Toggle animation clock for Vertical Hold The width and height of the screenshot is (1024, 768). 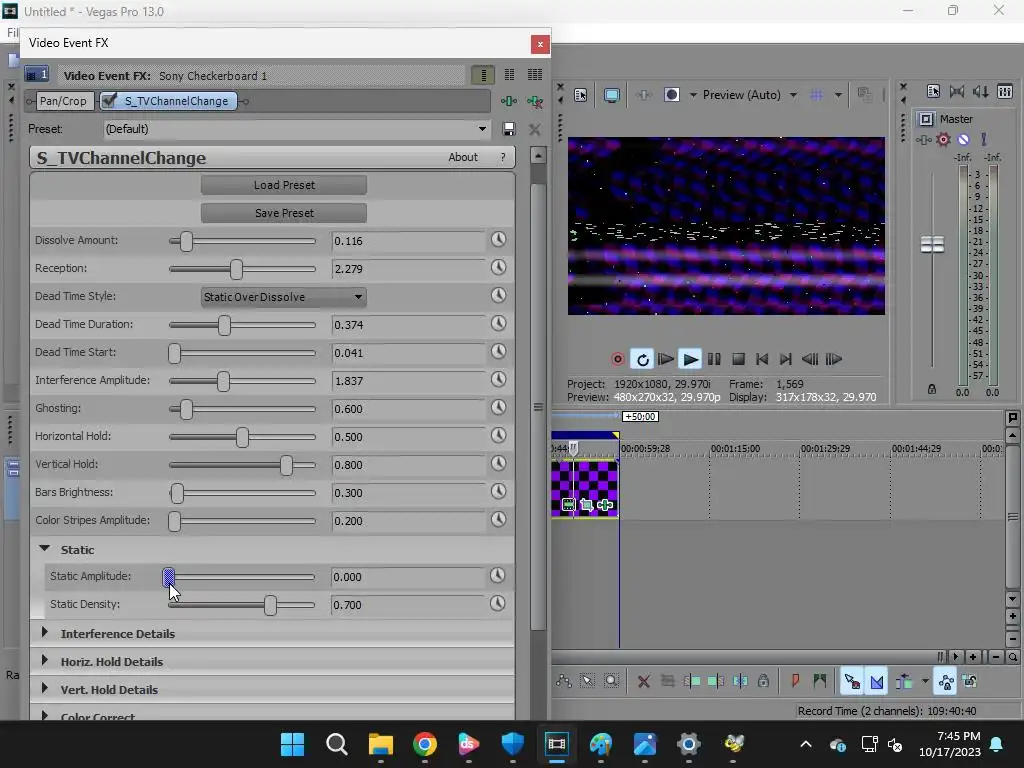[498, 464]
